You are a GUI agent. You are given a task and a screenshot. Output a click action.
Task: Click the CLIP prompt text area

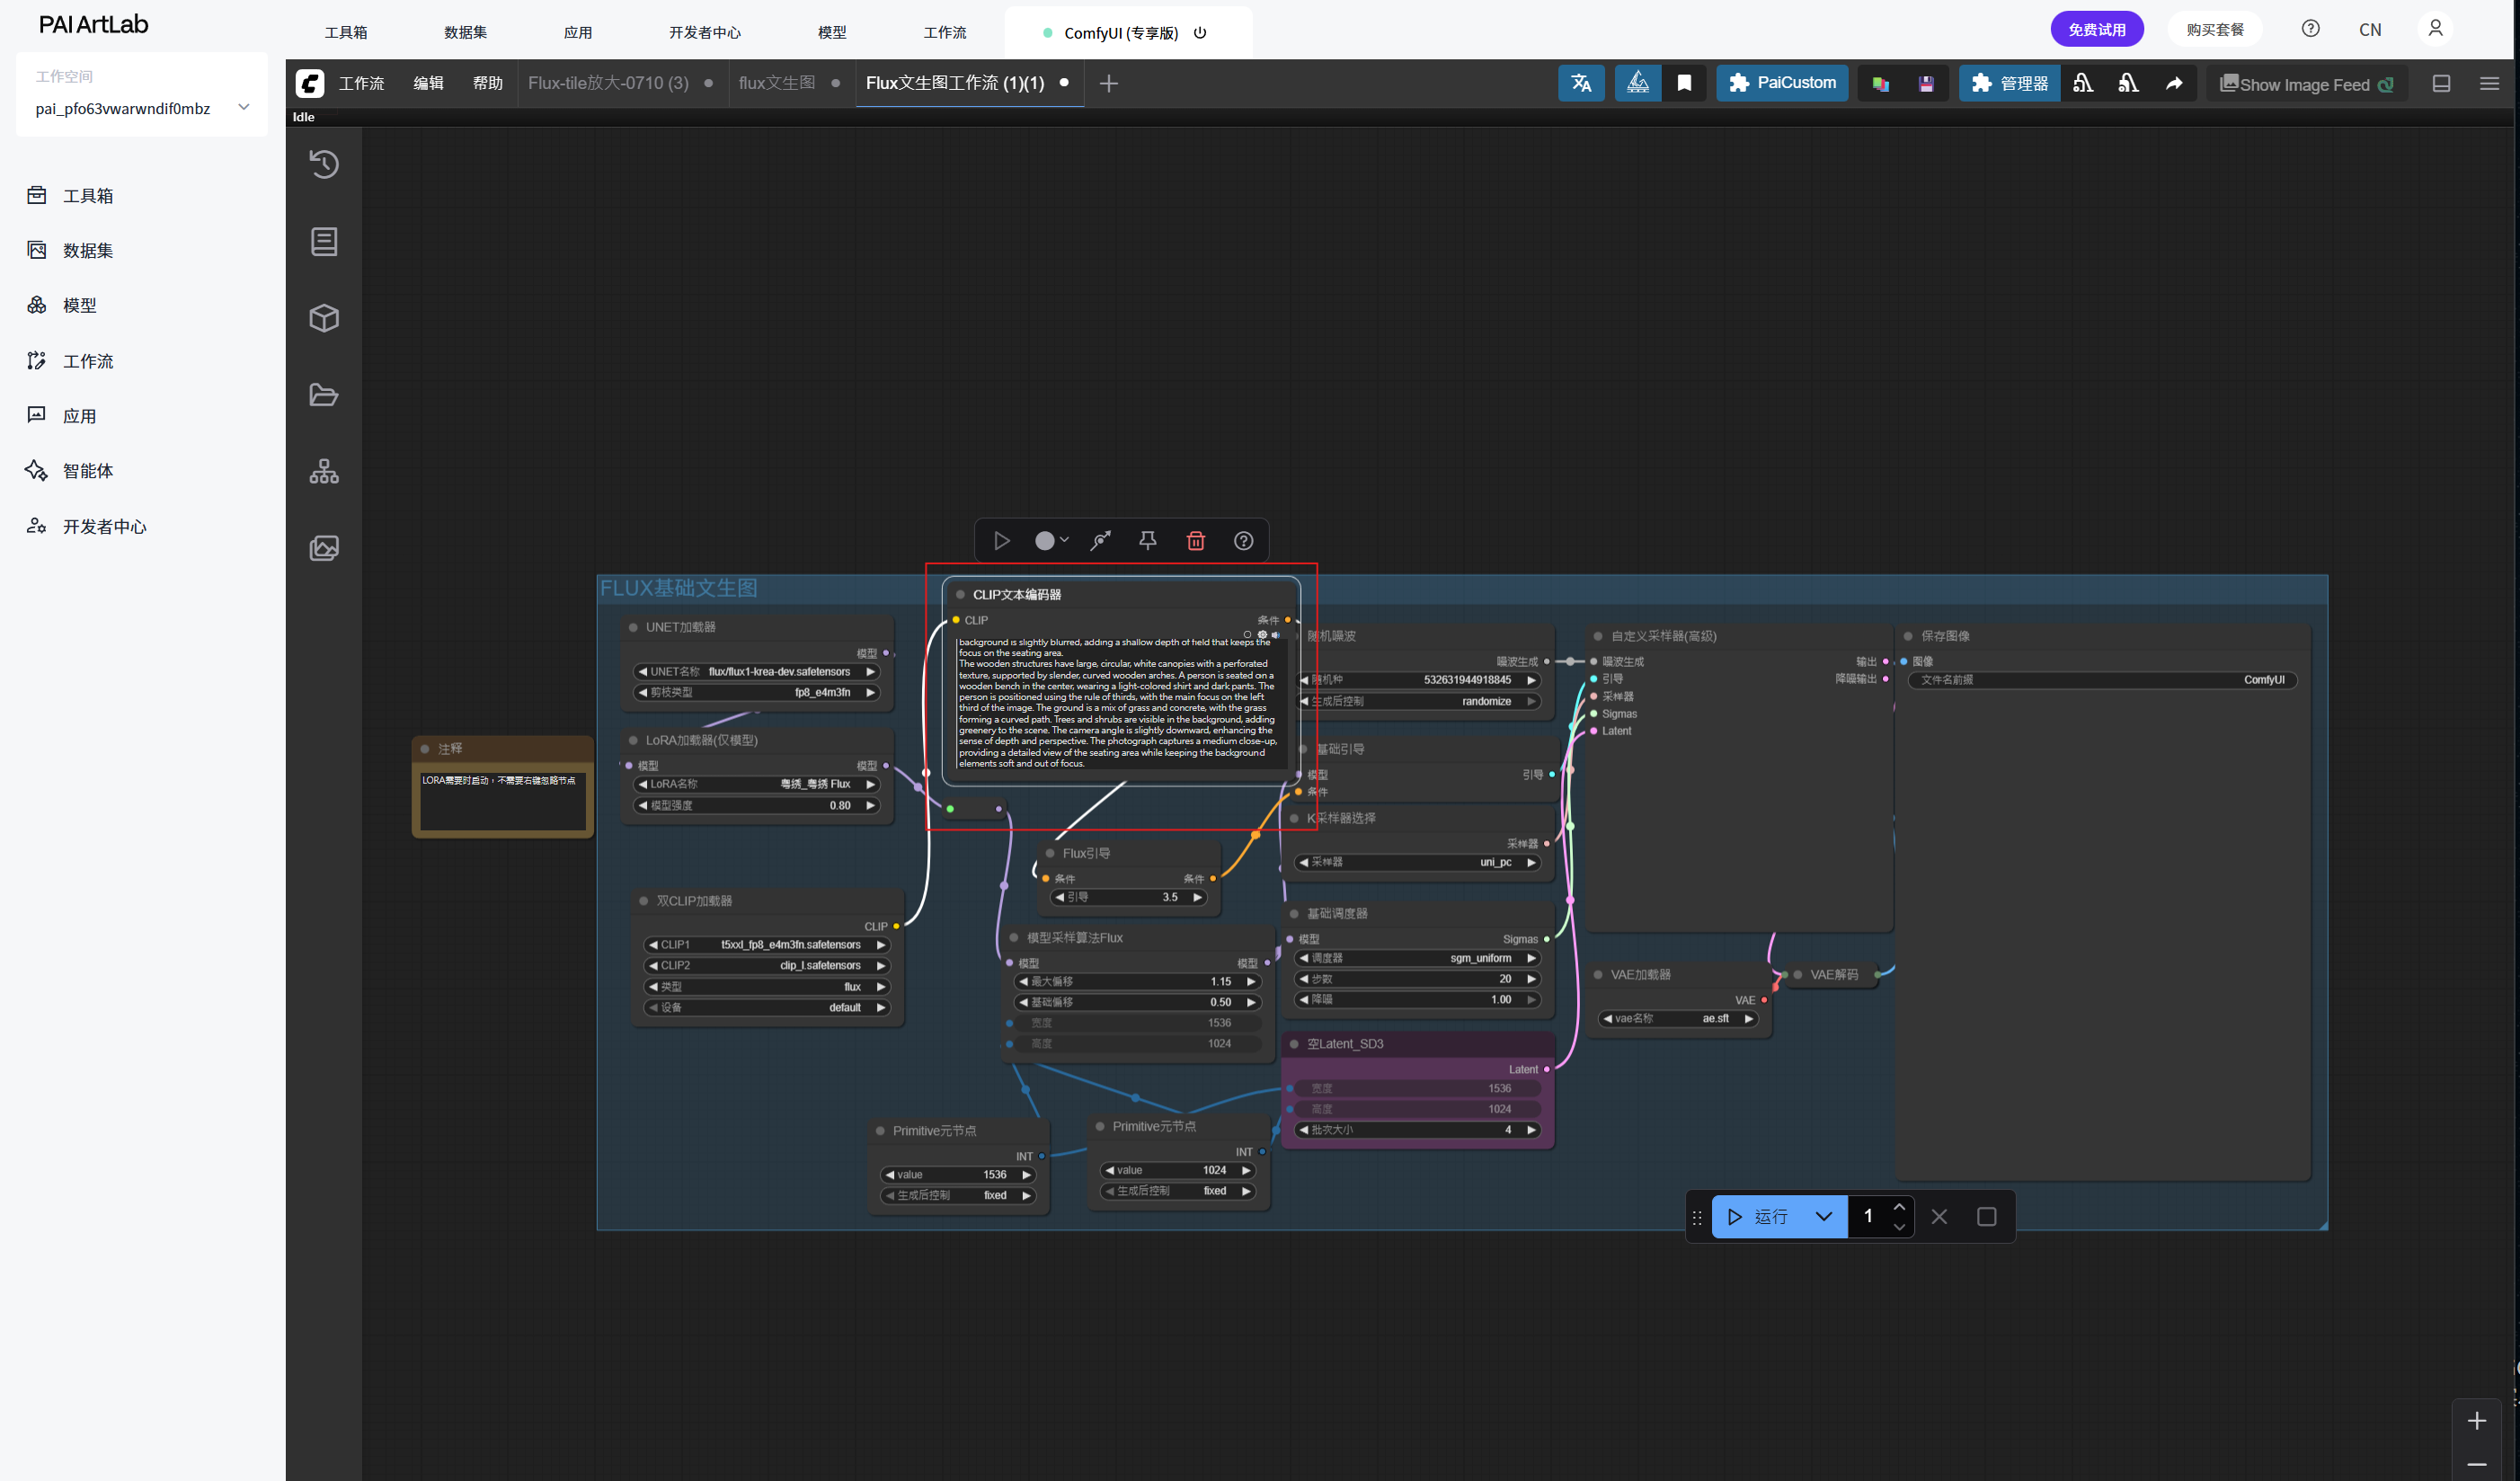coord(1115,705)
